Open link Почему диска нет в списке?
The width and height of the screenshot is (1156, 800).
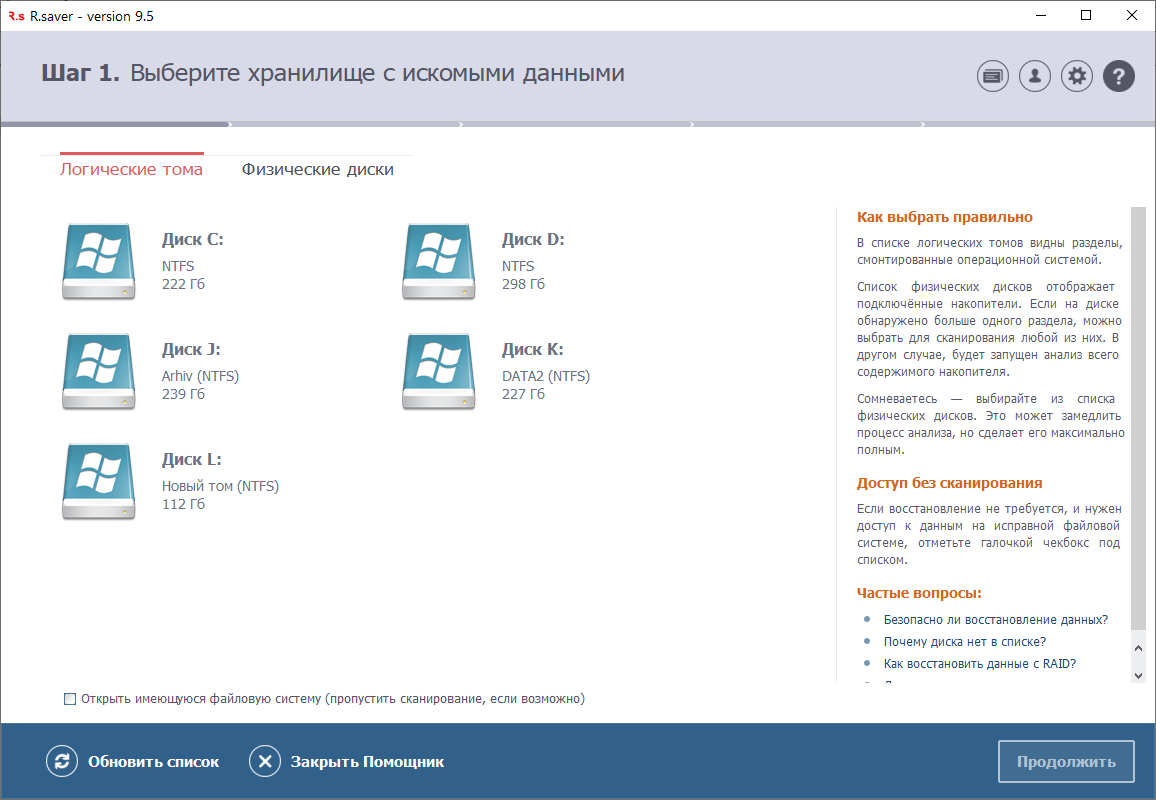(x=964, y=642)
